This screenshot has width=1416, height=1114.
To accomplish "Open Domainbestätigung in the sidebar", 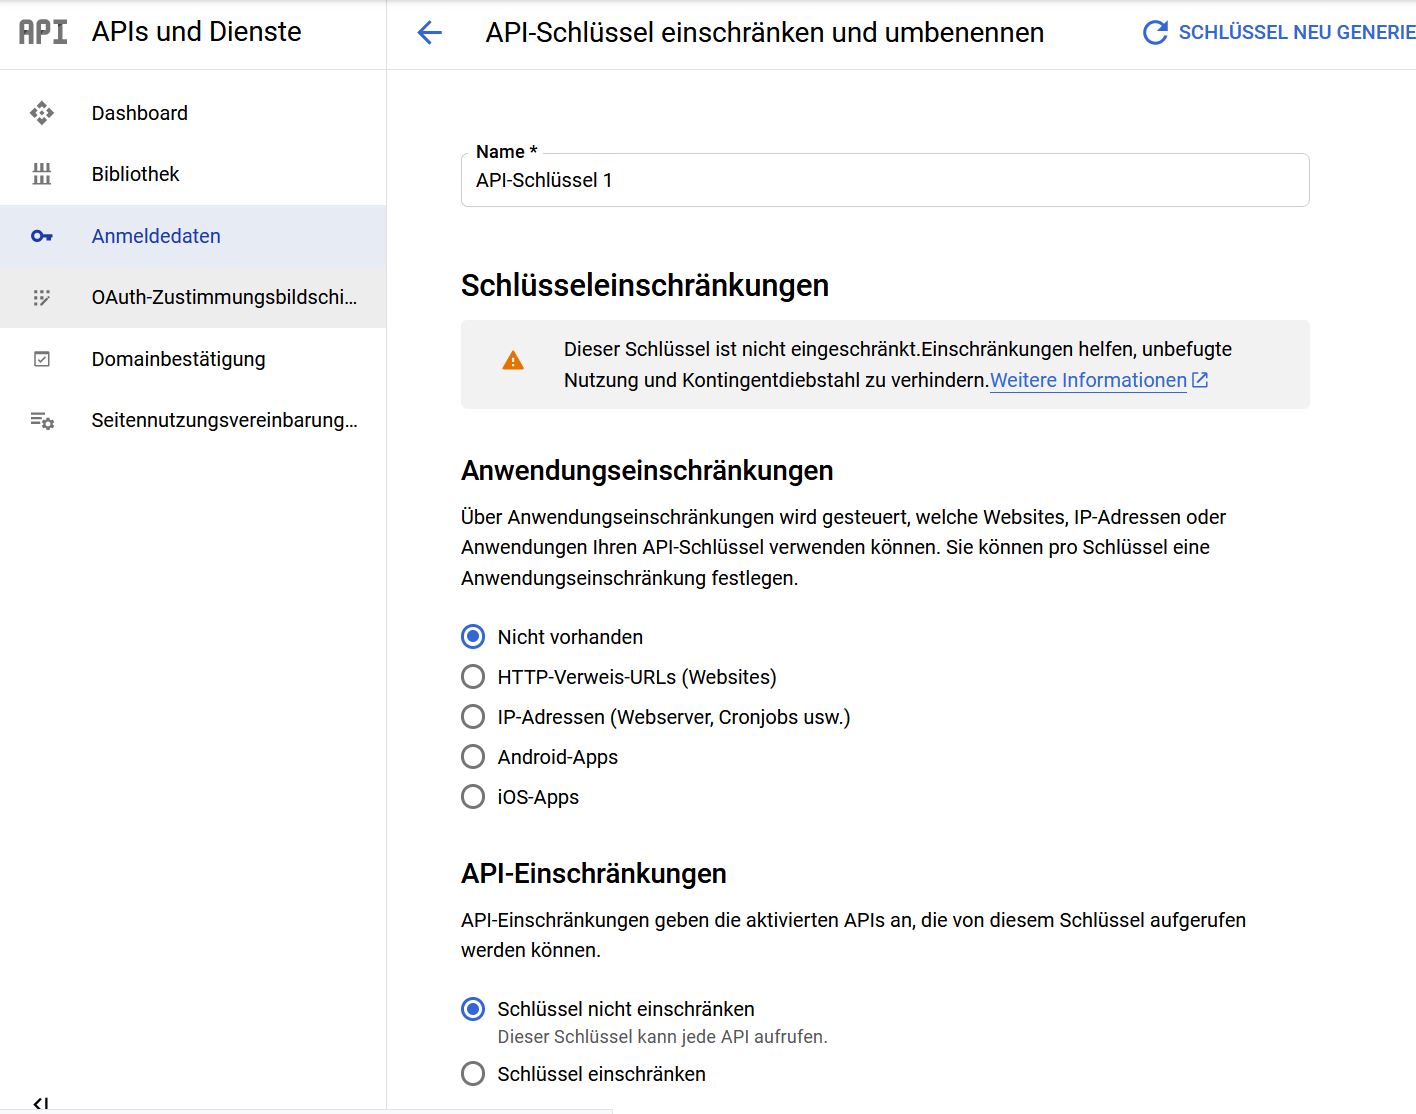I will (x=193, y=359).
